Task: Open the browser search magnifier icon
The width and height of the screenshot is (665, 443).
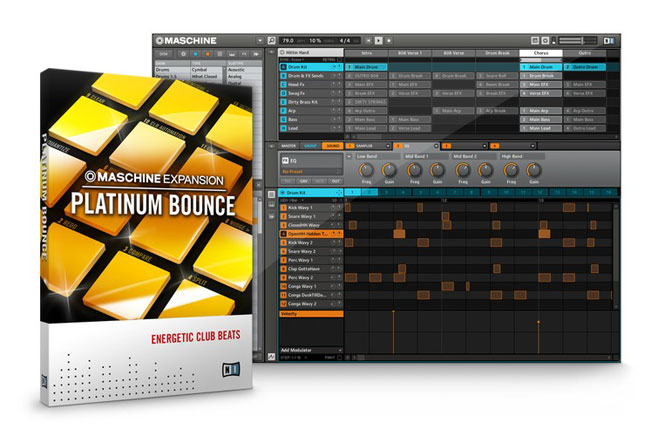Action: click(271, 41)
